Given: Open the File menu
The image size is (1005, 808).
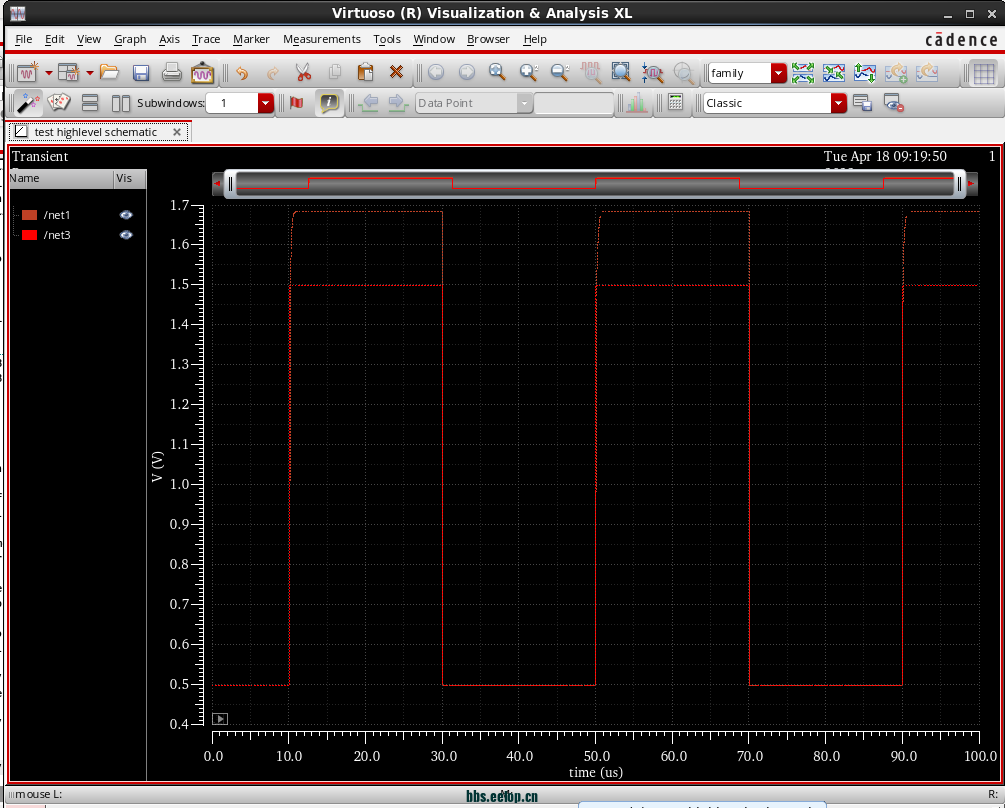Looking at the screenshot, I should point(24,39).
